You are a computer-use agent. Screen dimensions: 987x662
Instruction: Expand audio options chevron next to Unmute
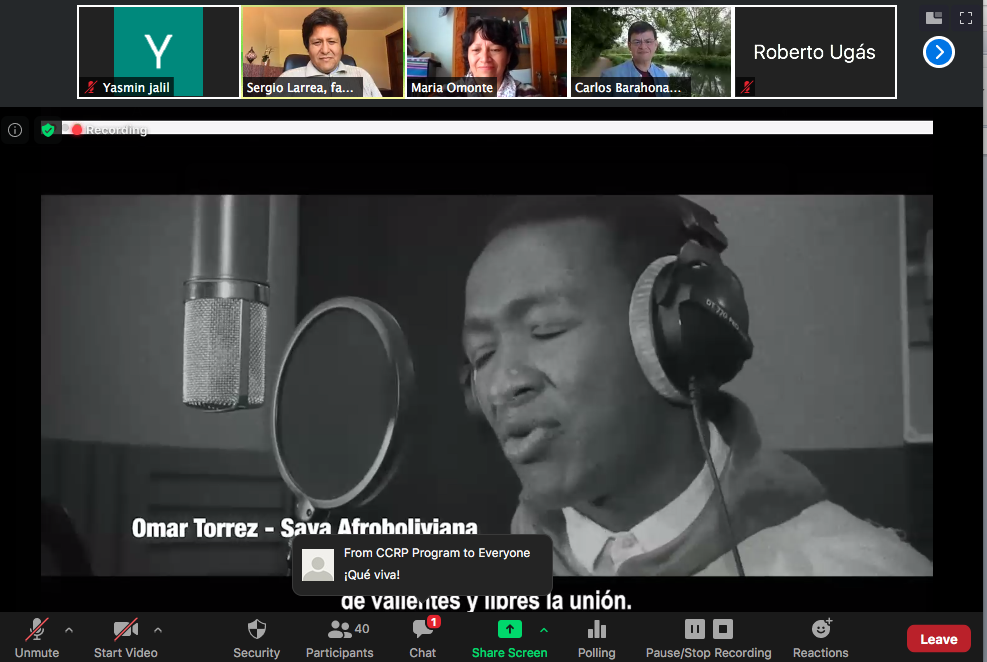[x=69, y=630]
